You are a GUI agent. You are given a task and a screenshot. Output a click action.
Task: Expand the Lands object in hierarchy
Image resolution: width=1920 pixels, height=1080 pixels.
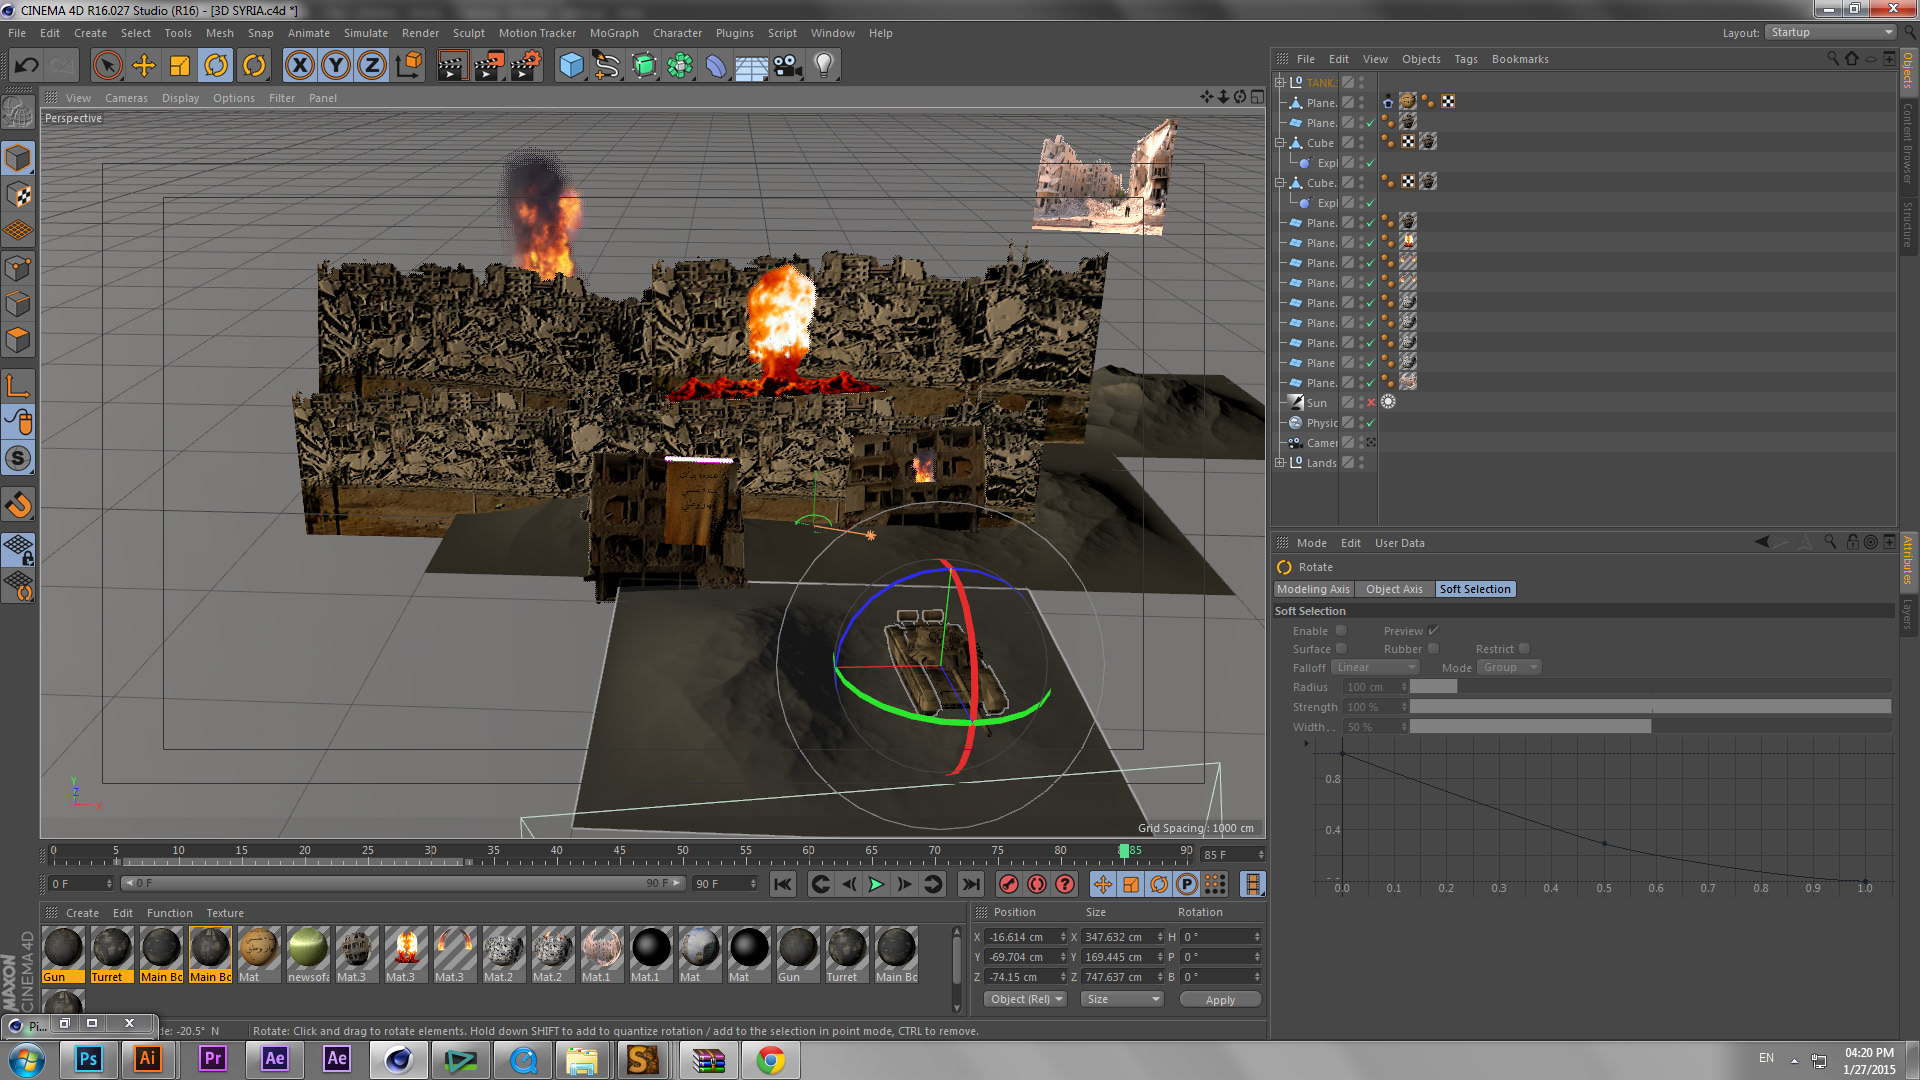click(1279, 463)
